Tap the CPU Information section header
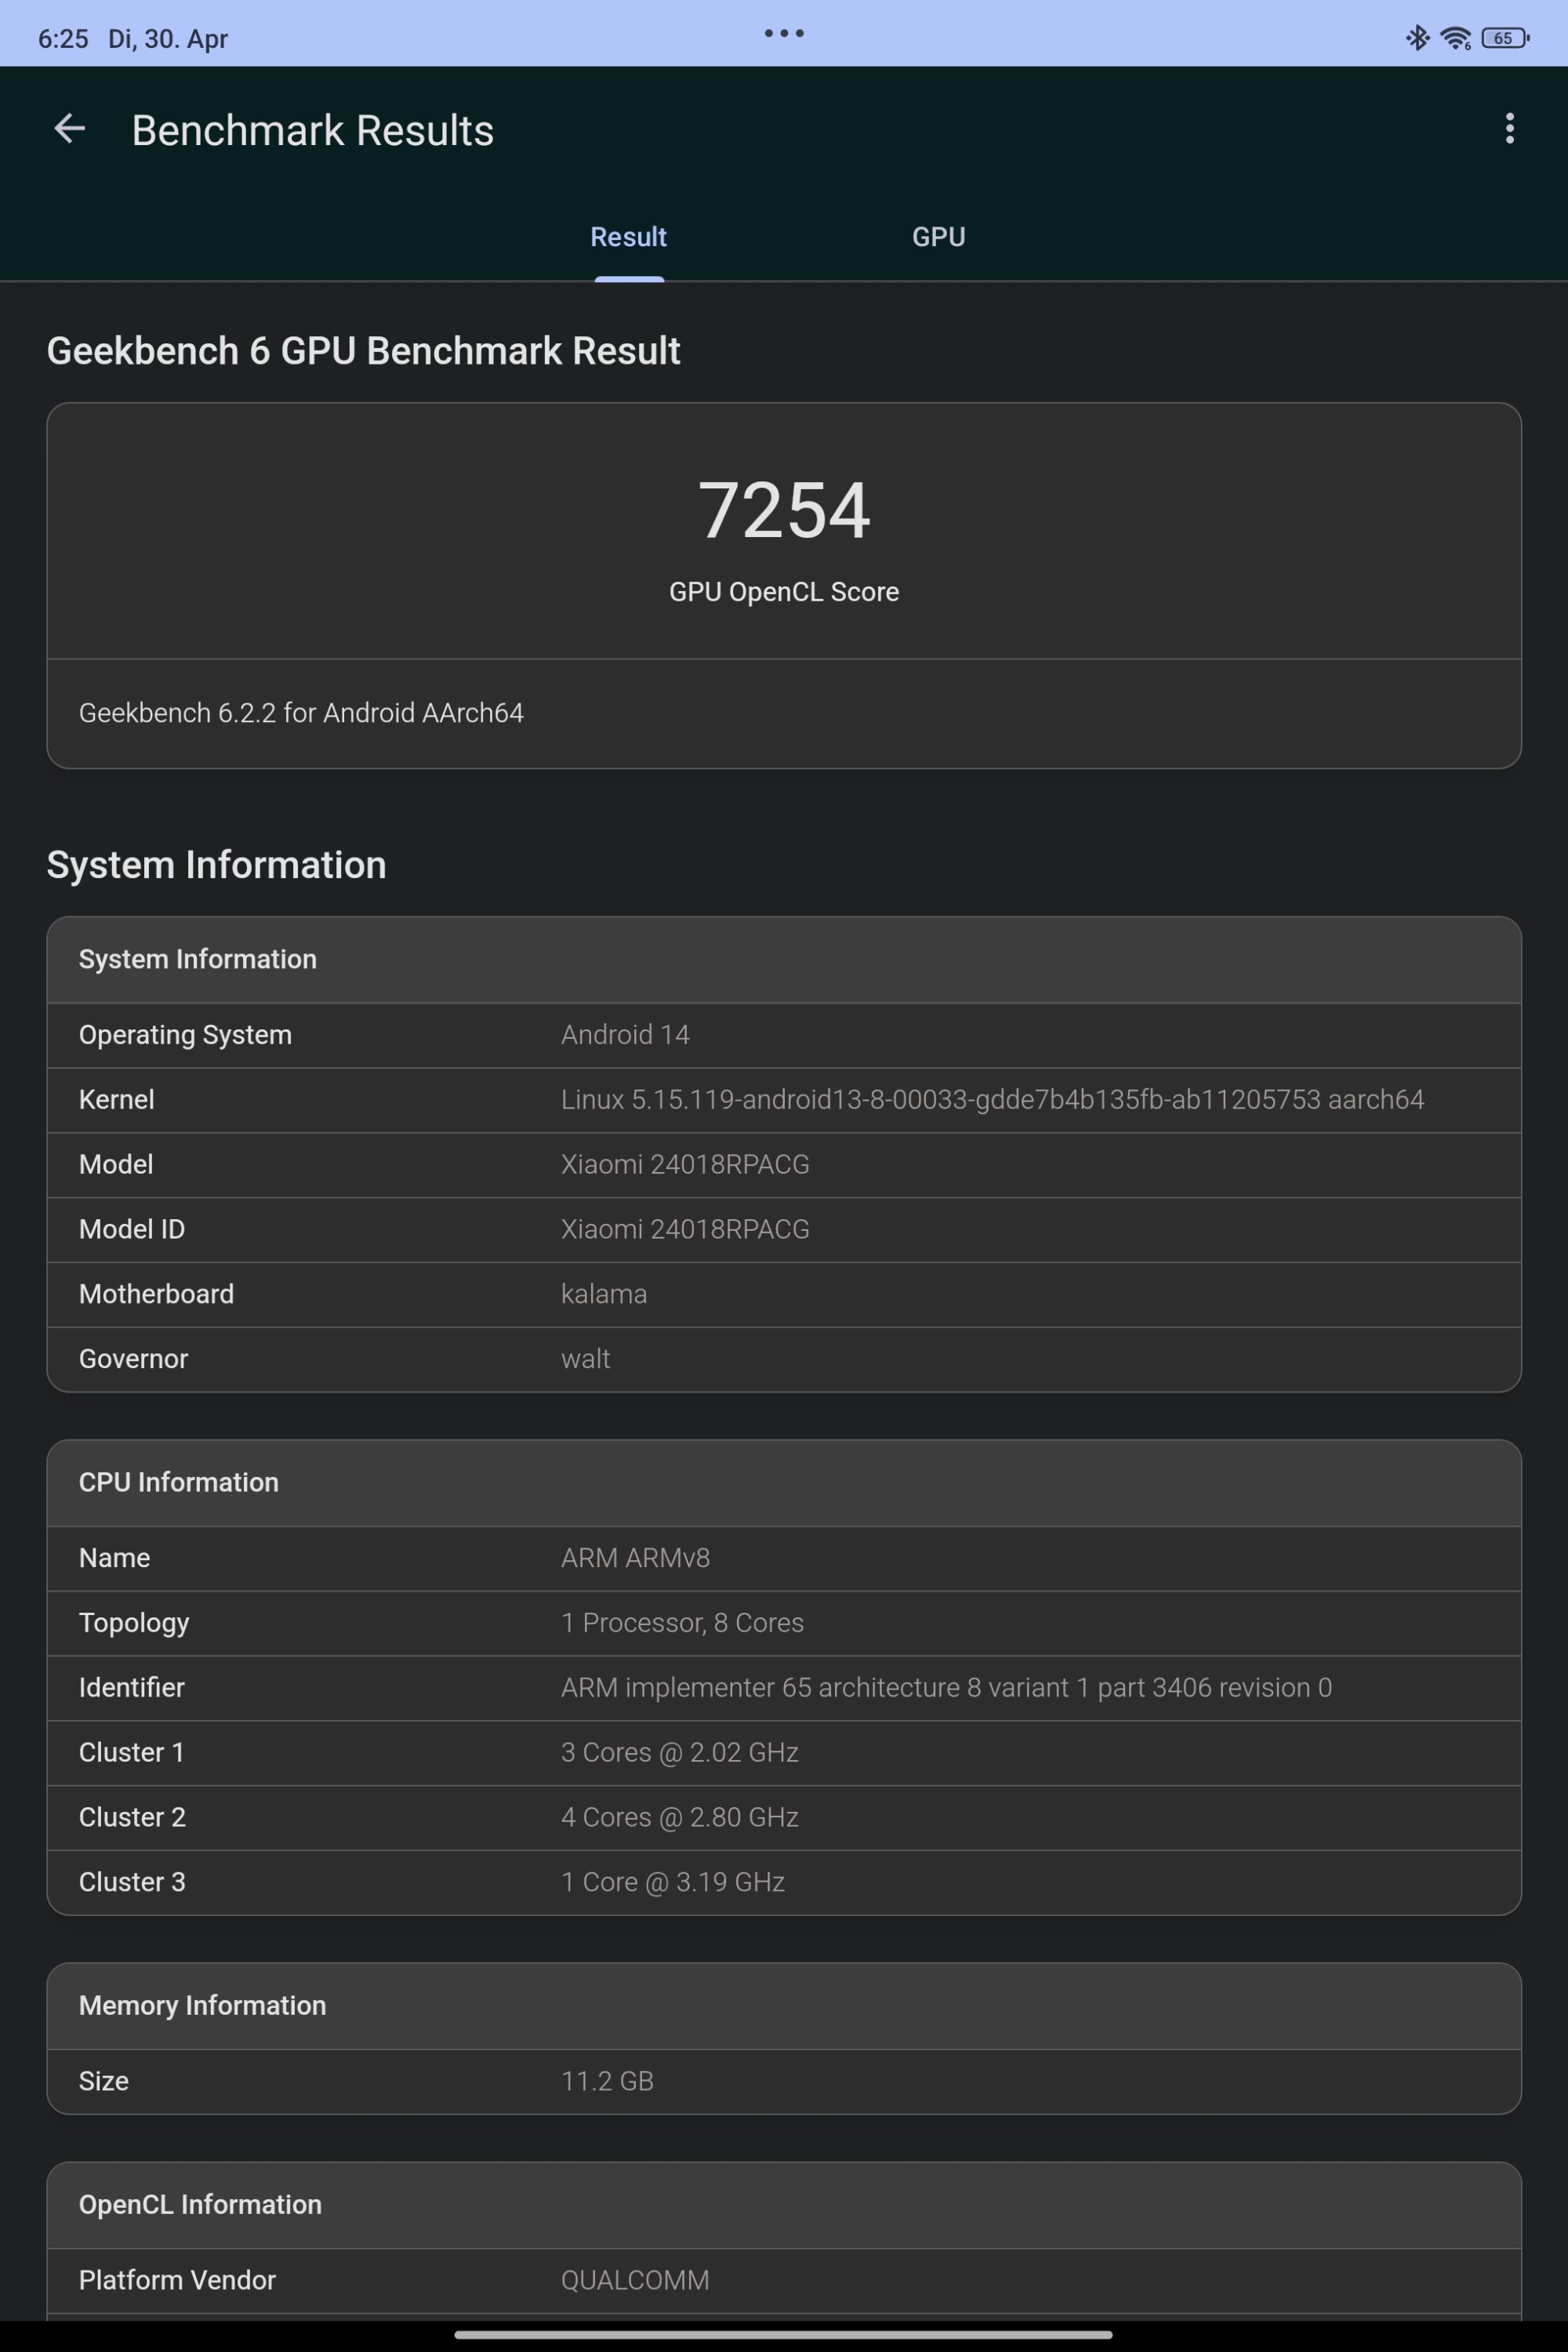The image size is (1568, 2352). [783, 1482]
